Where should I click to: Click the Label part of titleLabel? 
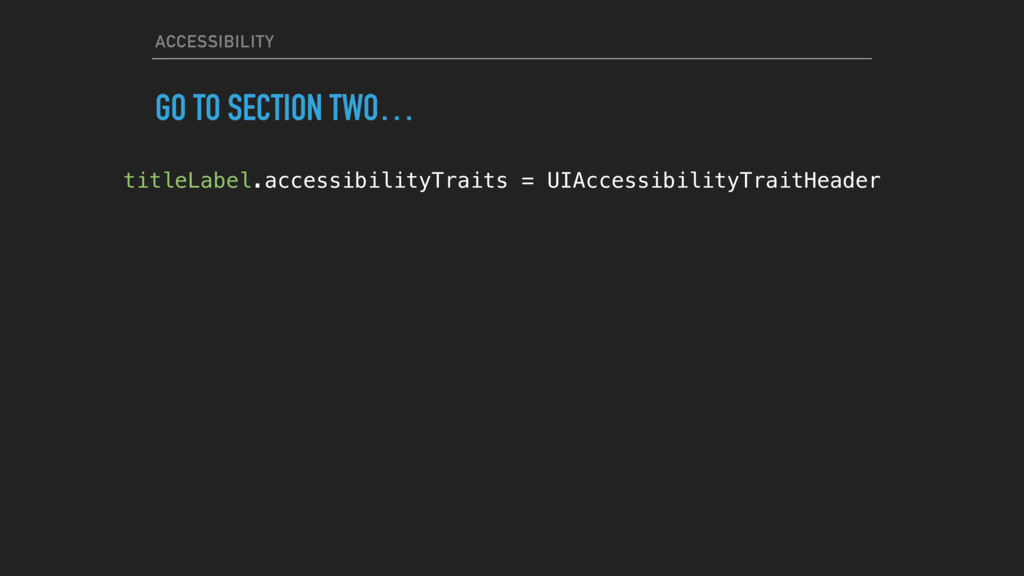(x=219, y=180)
